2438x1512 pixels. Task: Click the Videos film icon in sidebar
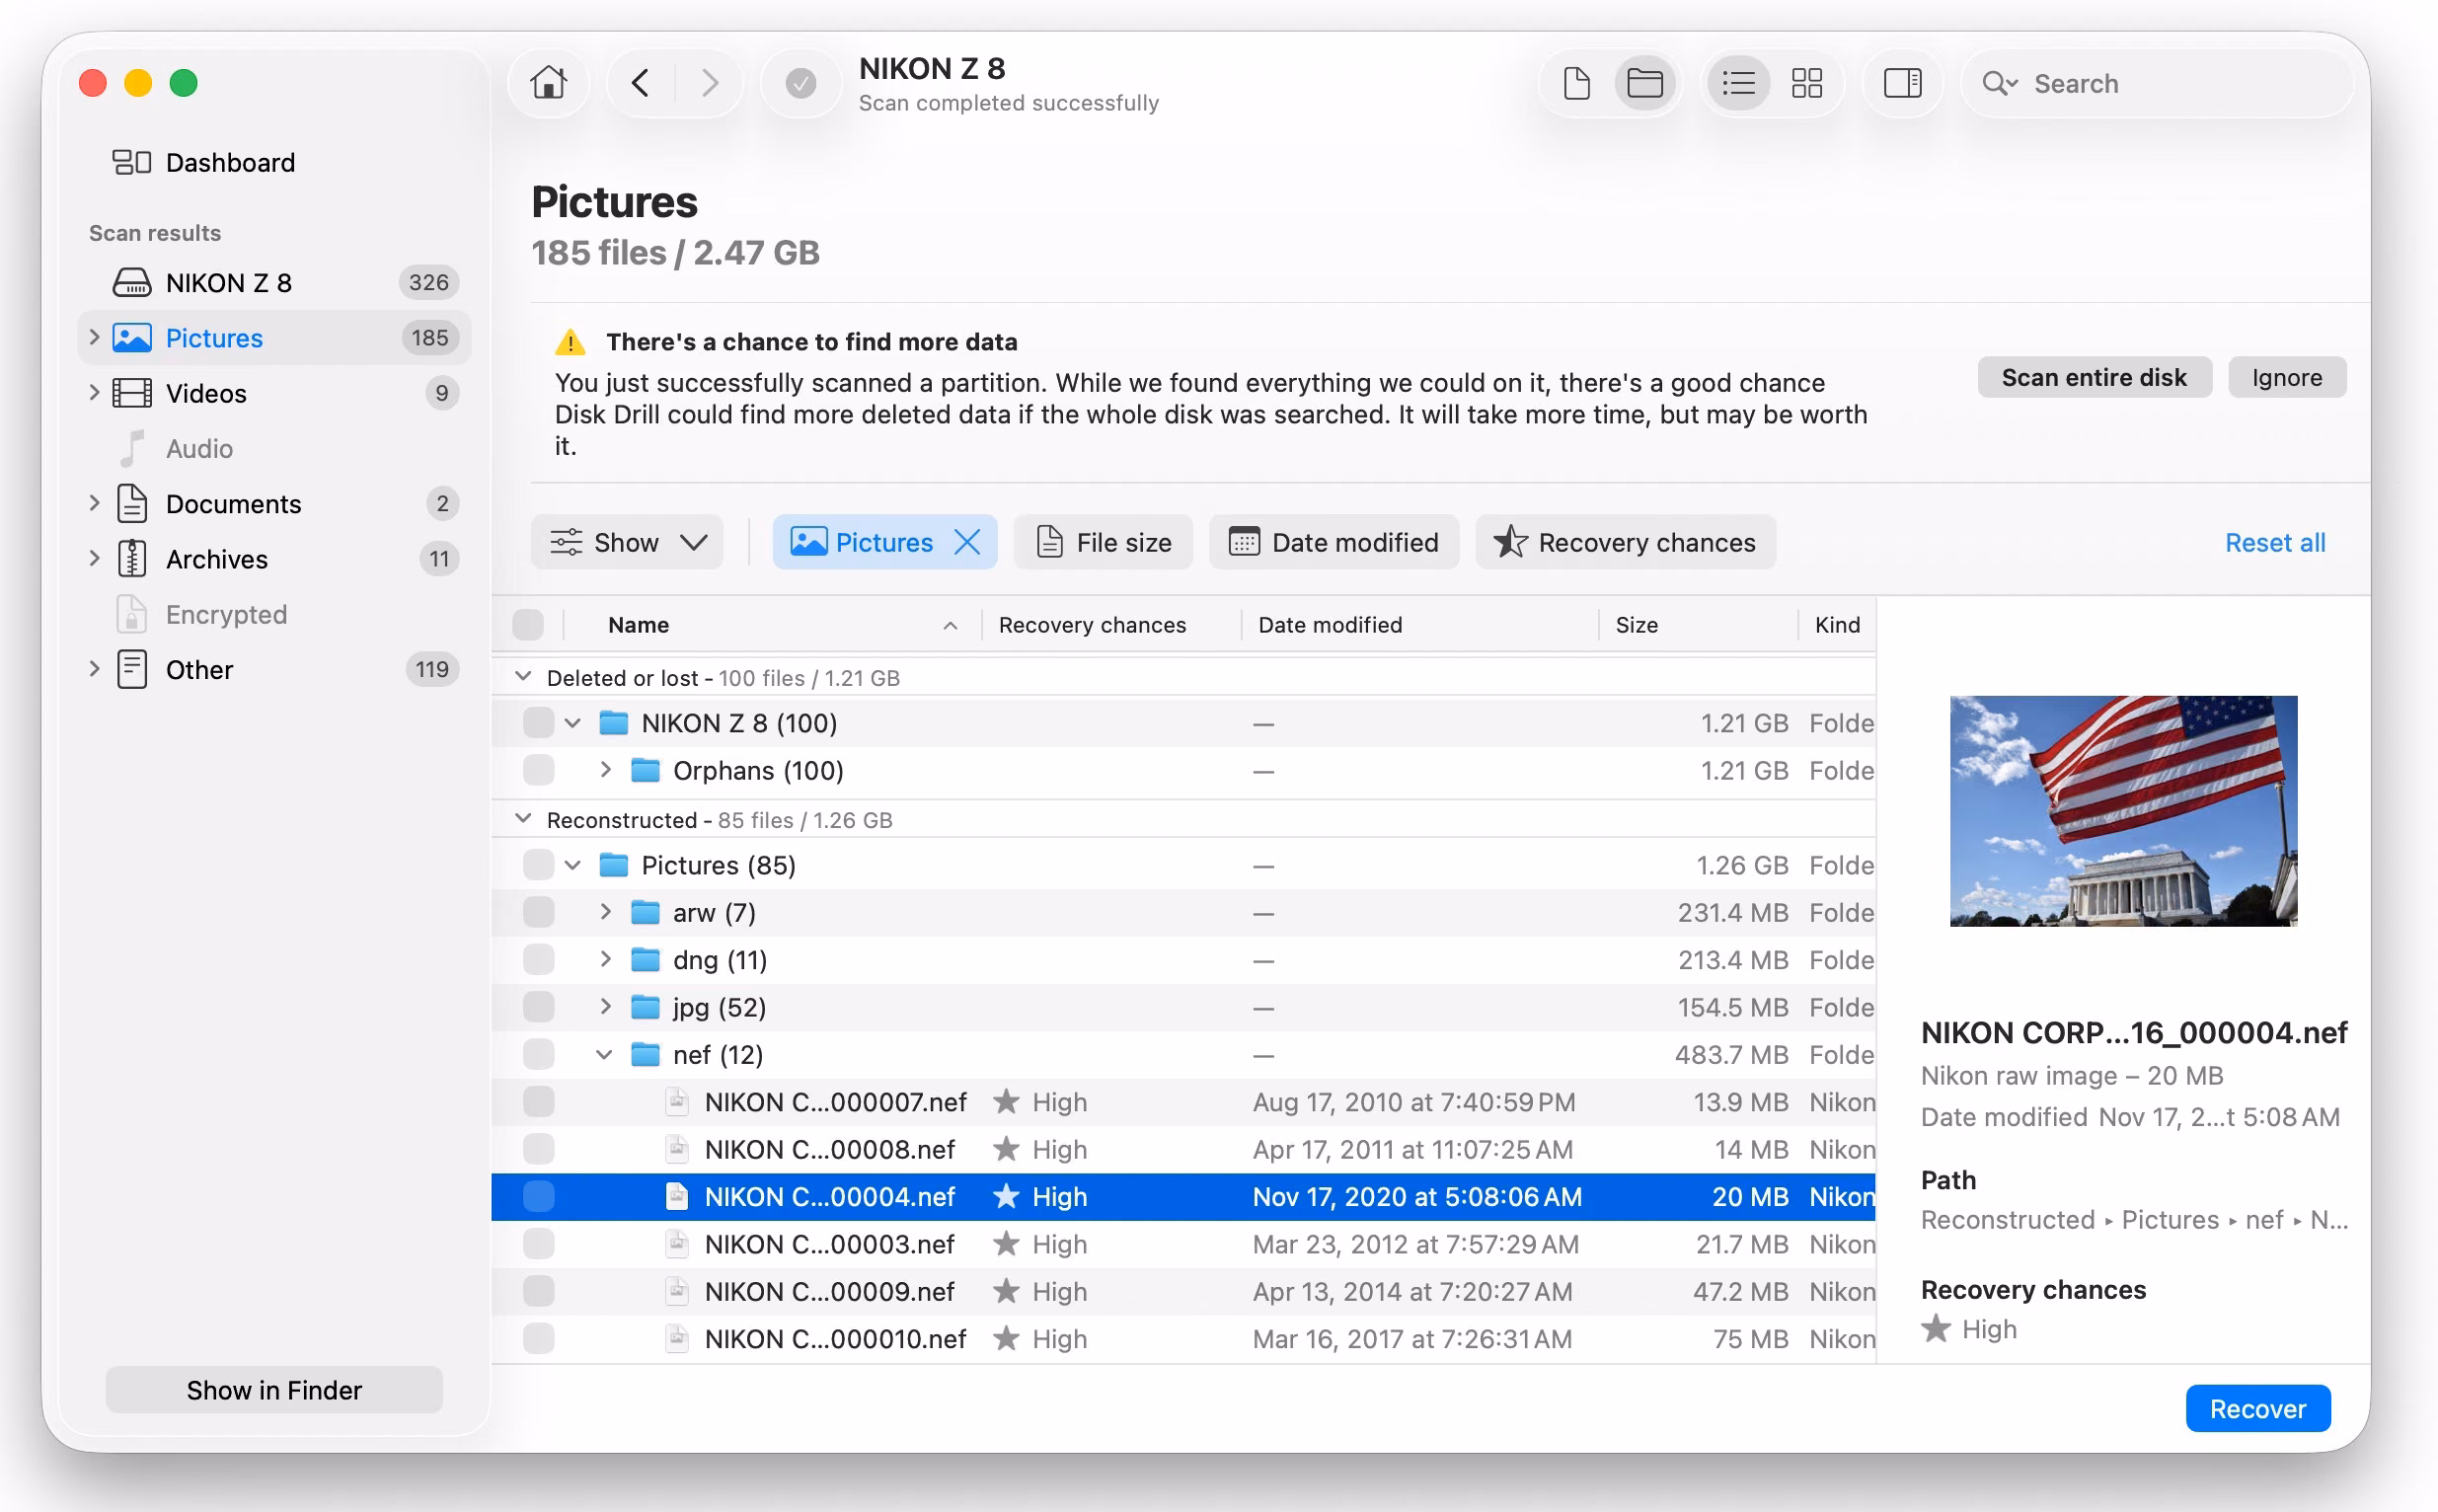tap(132, 393)
